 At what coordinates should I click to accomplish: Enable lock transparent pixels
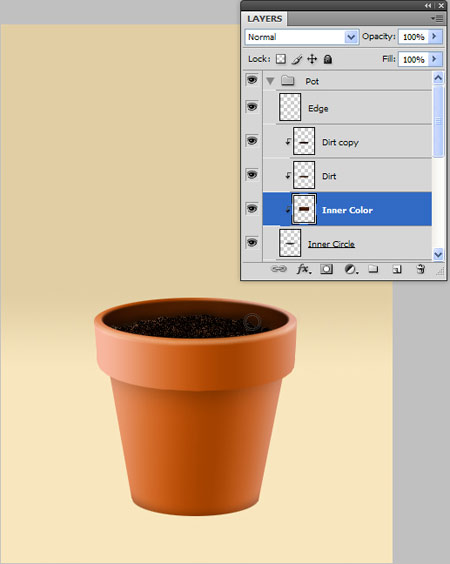[x=281, y=59]
